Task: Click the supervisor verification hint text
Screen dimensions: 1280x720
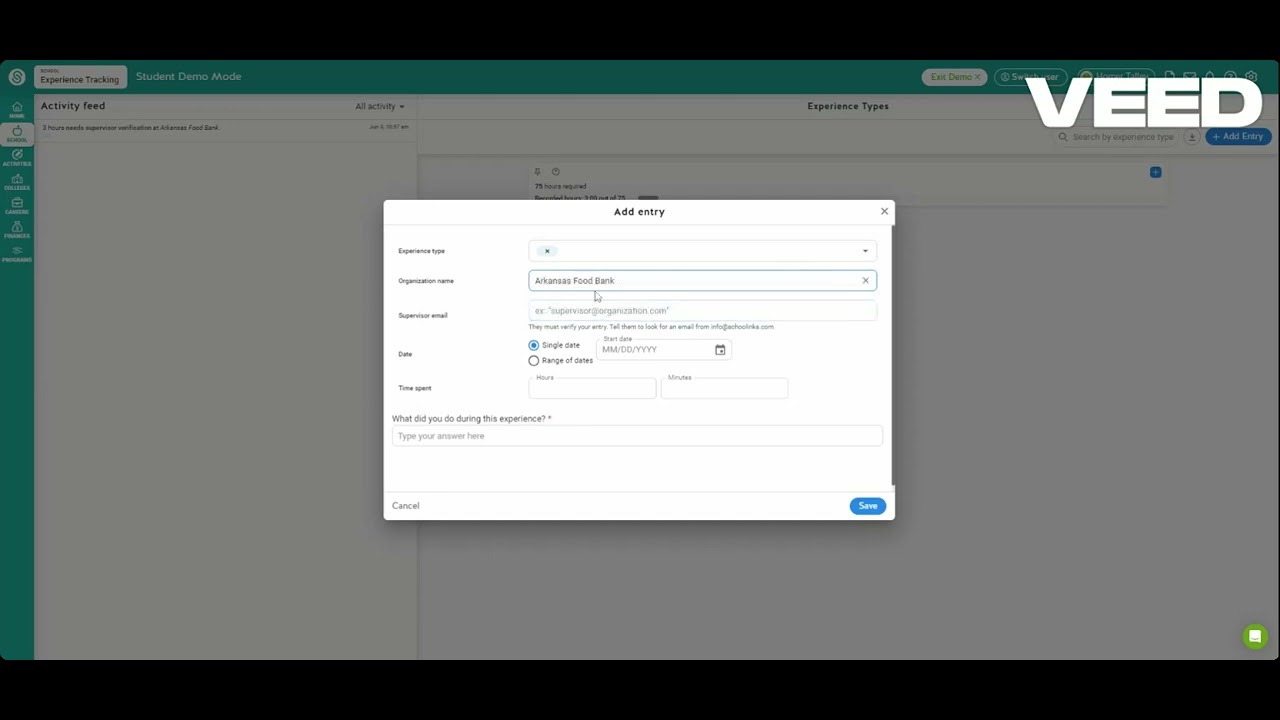Action: (651, 327)
